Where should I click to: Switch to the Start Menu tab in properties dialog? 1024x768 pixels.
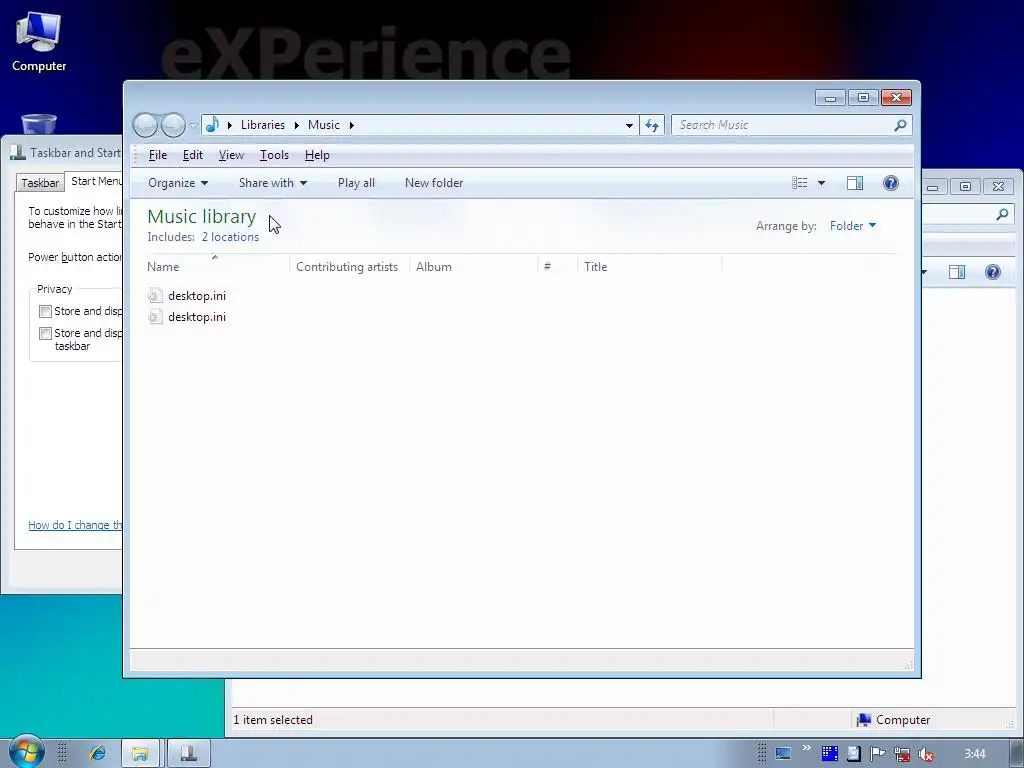coord(96,181)
